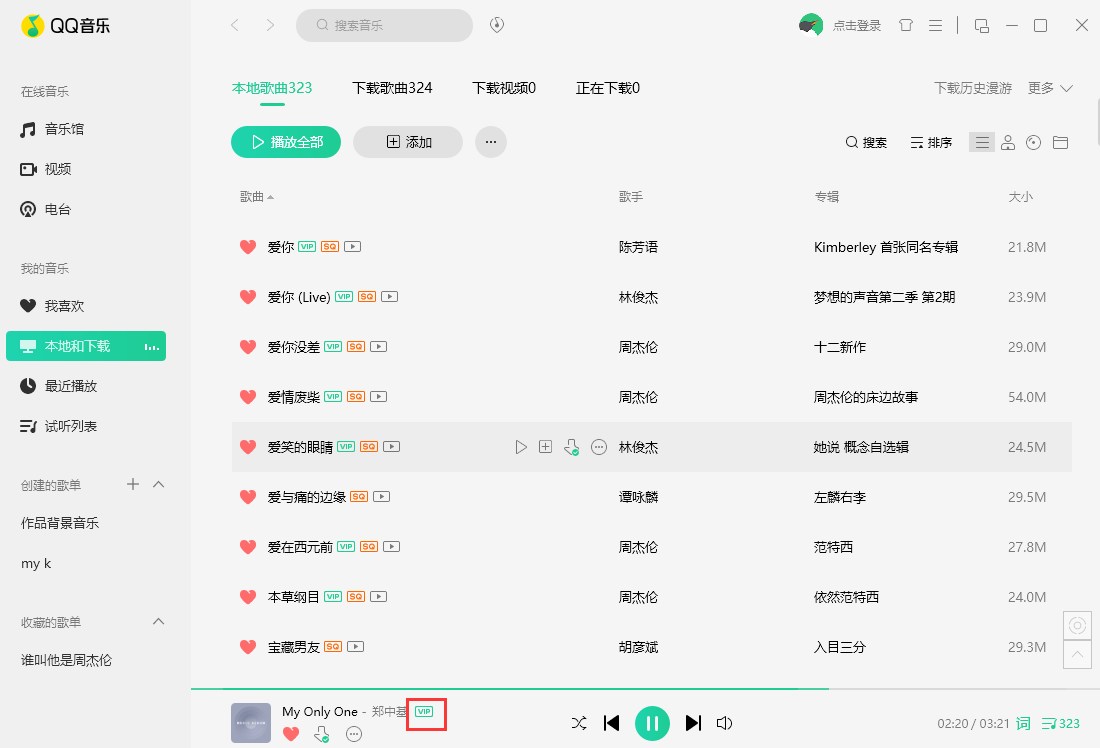Open the skin/theme shirt icon
This screenshot has height=748, width=1100.
906,25
